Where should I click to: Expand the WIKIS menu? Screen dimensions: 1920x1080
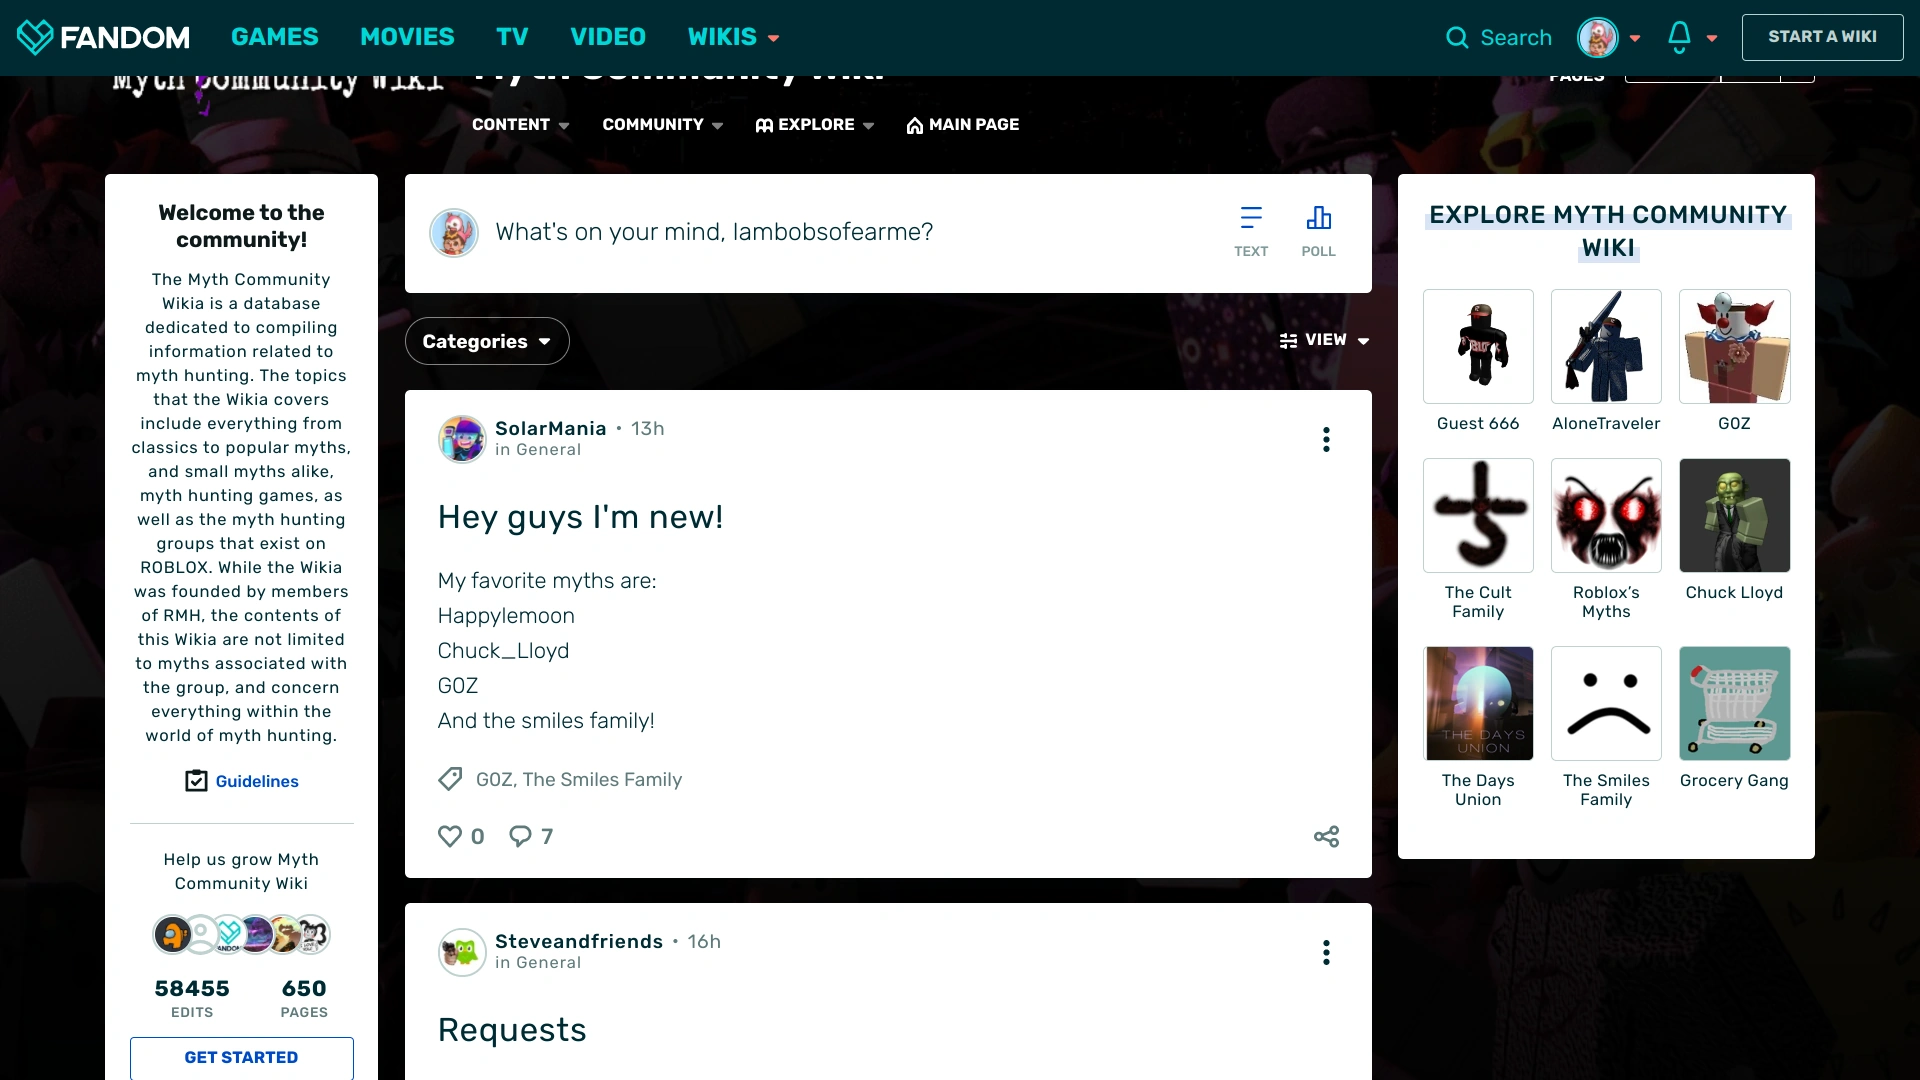(x=733, y=37)
